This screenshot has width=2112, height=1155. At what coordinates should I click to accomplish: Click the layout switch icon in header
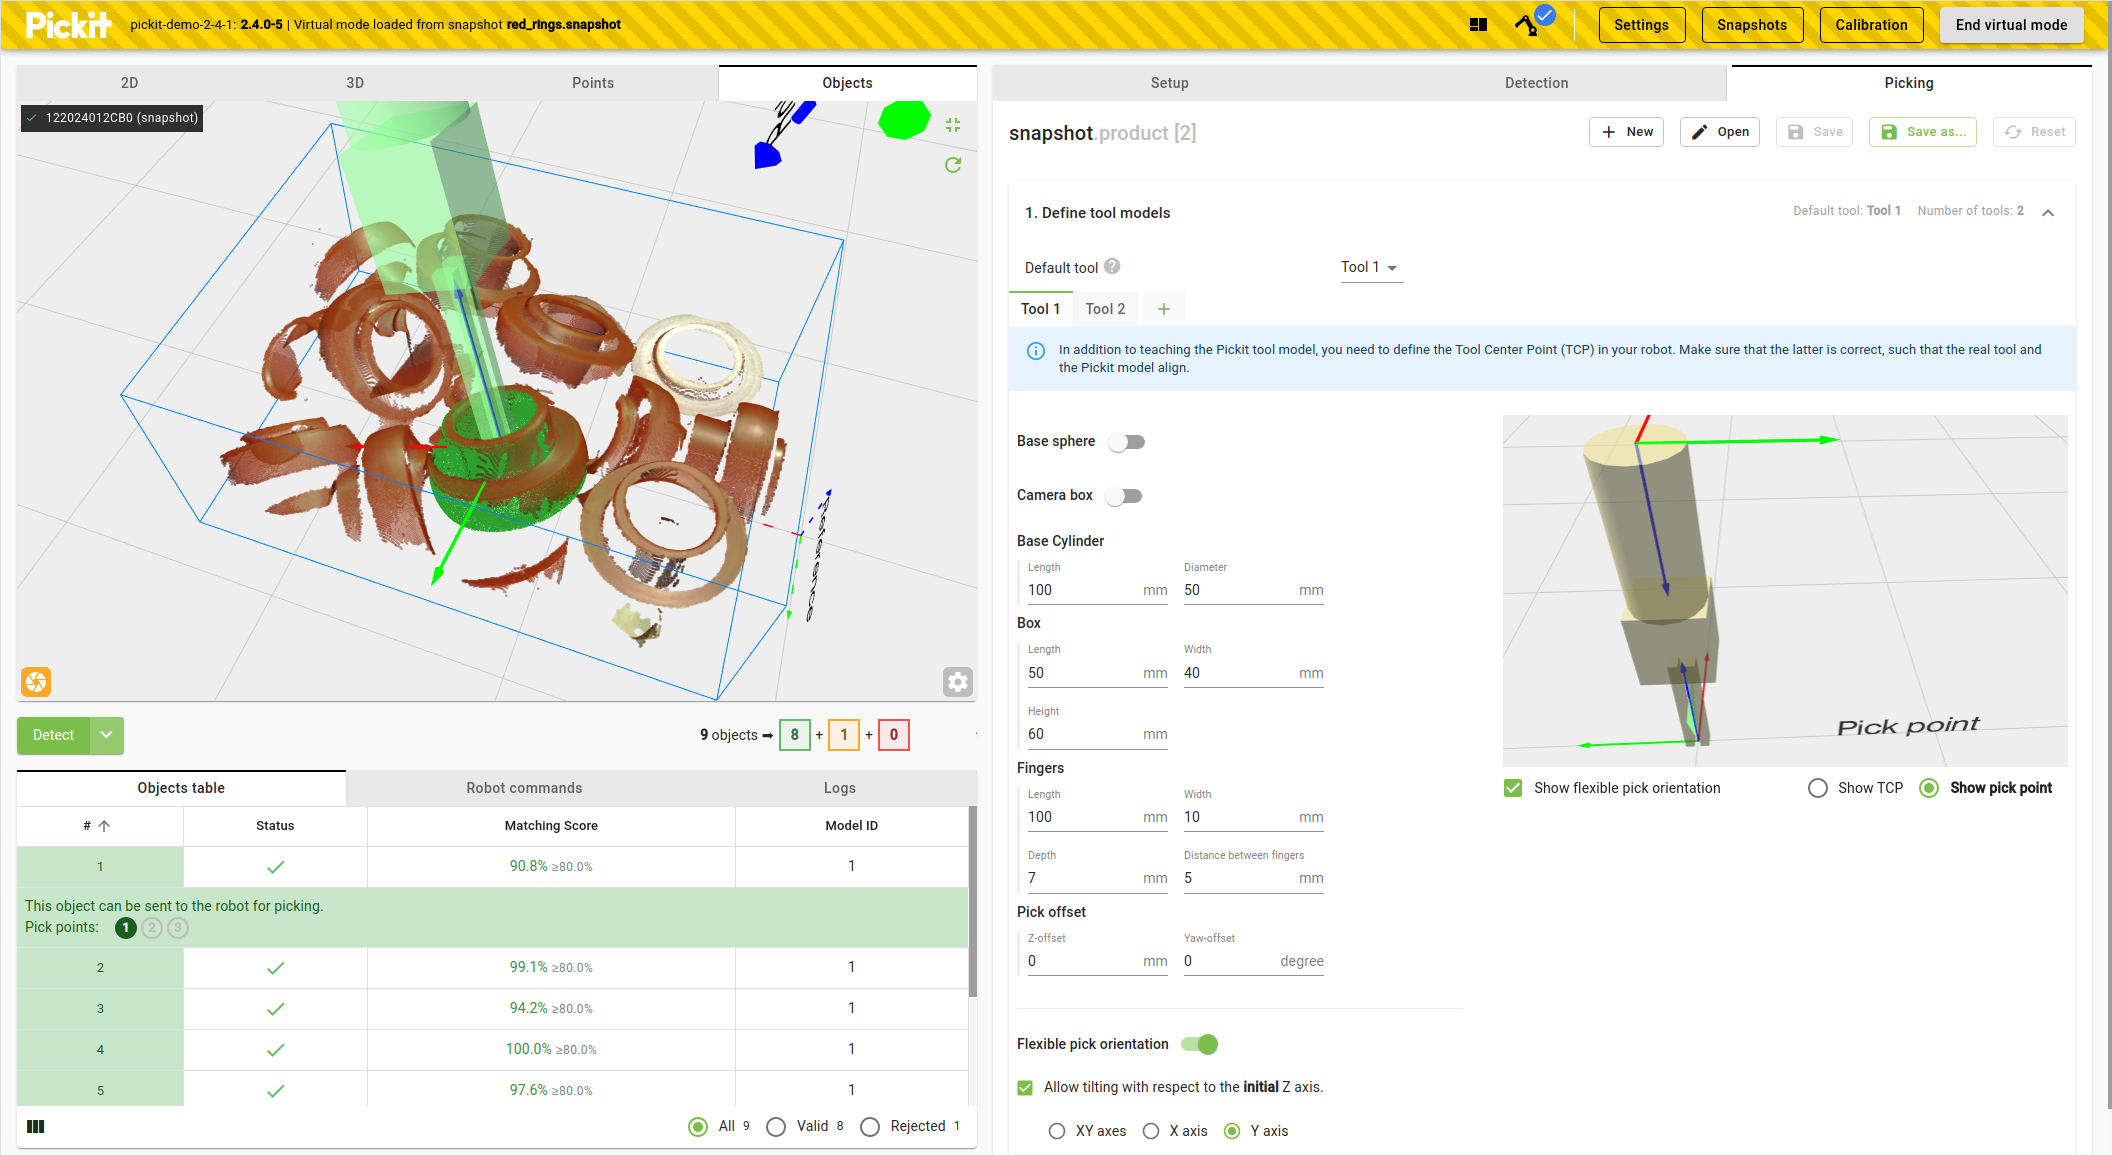[x=1478, y=25]
